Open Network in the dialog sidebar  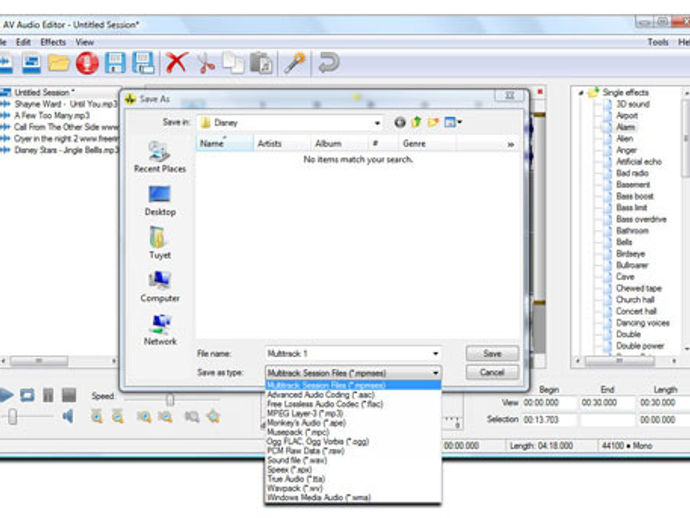[160, 330]
